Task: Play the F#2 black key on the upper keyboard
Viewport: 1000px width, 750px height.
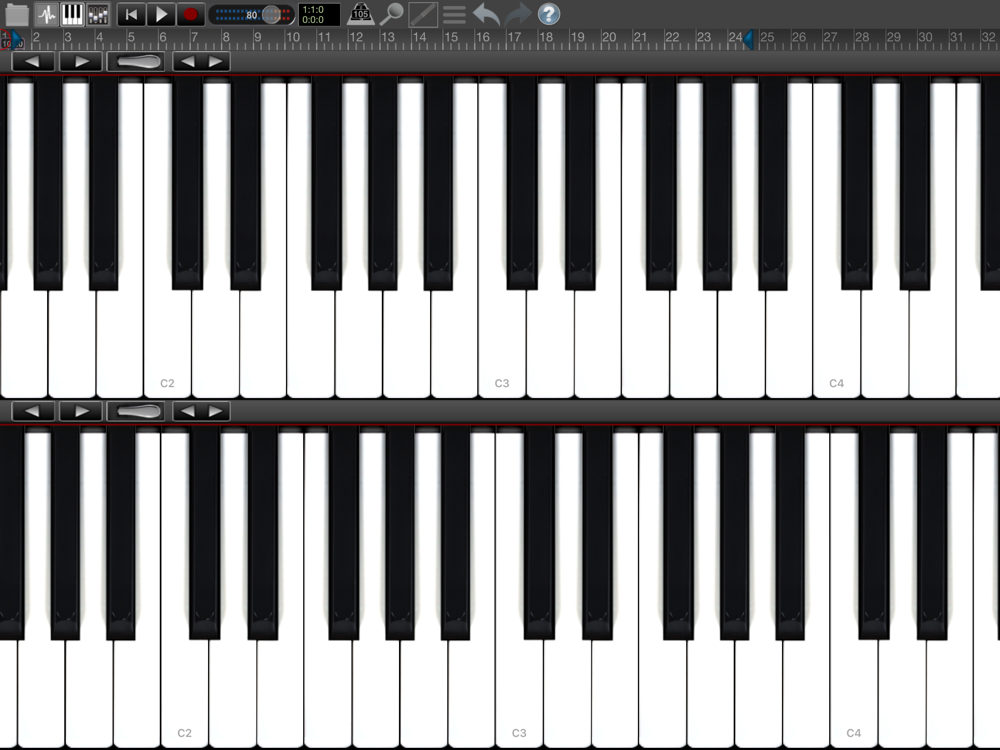Action: [x=327, y=182]
